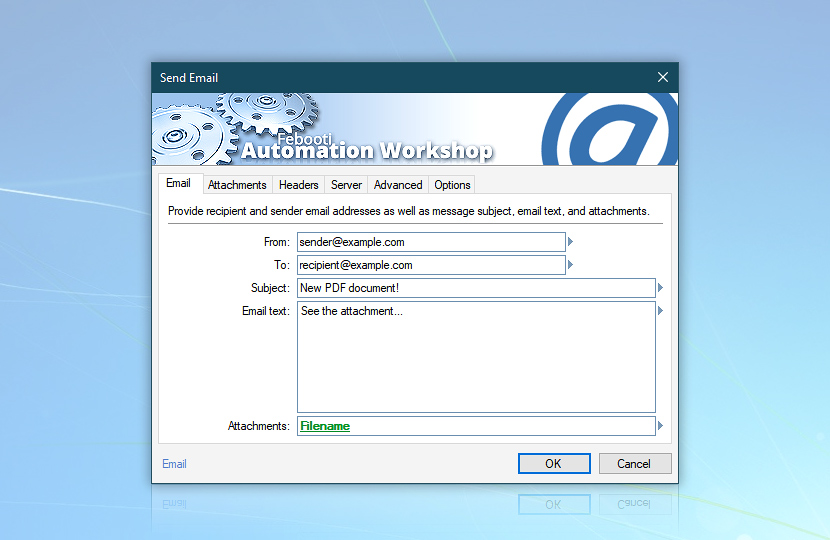Image resolution: width=830 pixels, height=540 pixels.
Task: Open the Headers tab
Action: coord(299,185)
